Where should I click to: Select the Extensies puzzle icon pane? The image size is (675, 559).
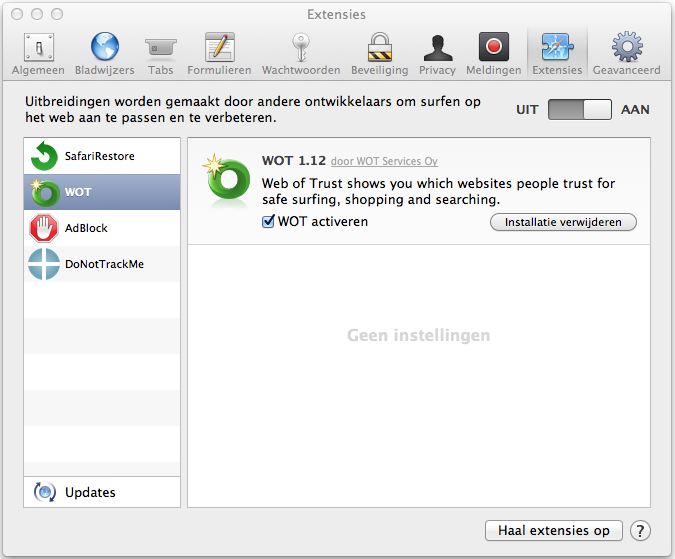click(557, 54)
